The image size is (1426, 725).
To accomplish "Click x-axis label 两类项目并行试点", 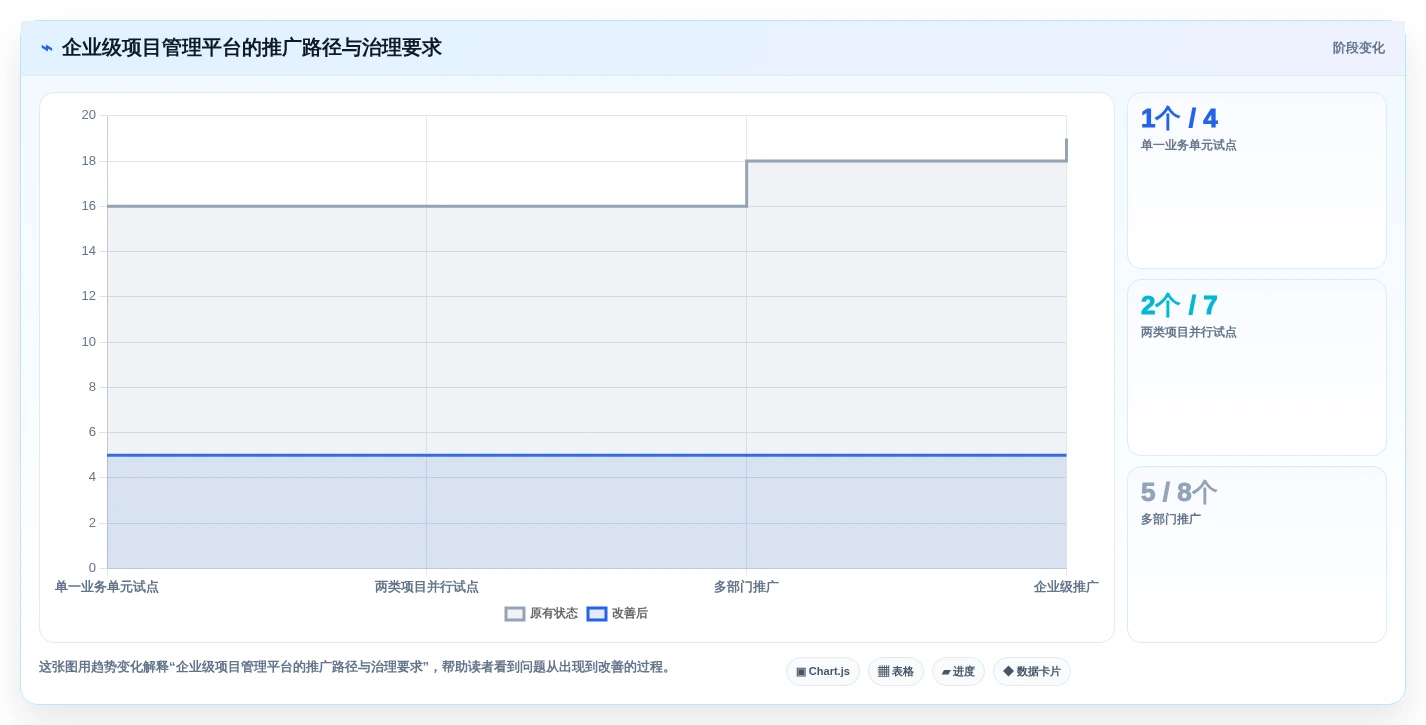I will tap(427, 587).
